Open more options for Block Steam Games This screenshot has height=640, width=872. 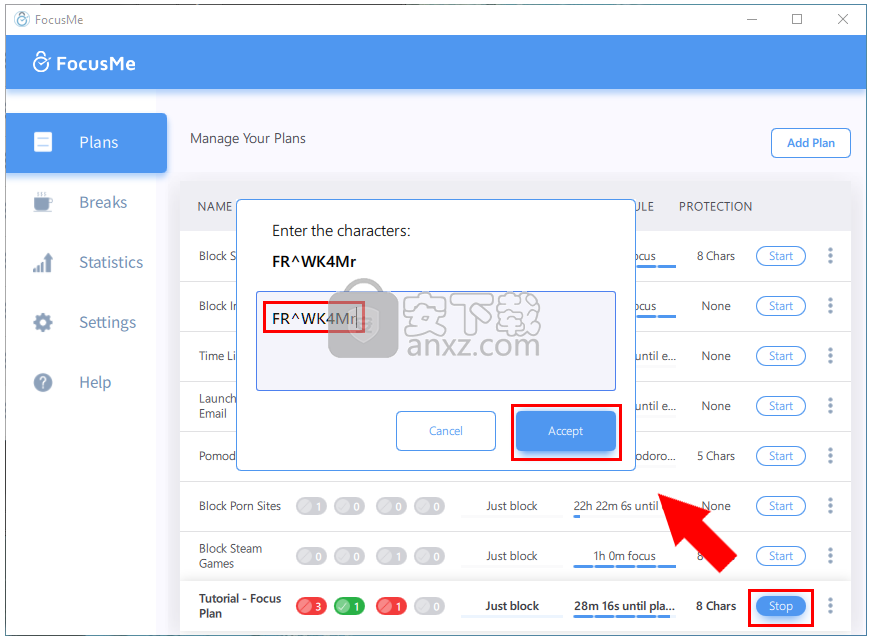830,555
